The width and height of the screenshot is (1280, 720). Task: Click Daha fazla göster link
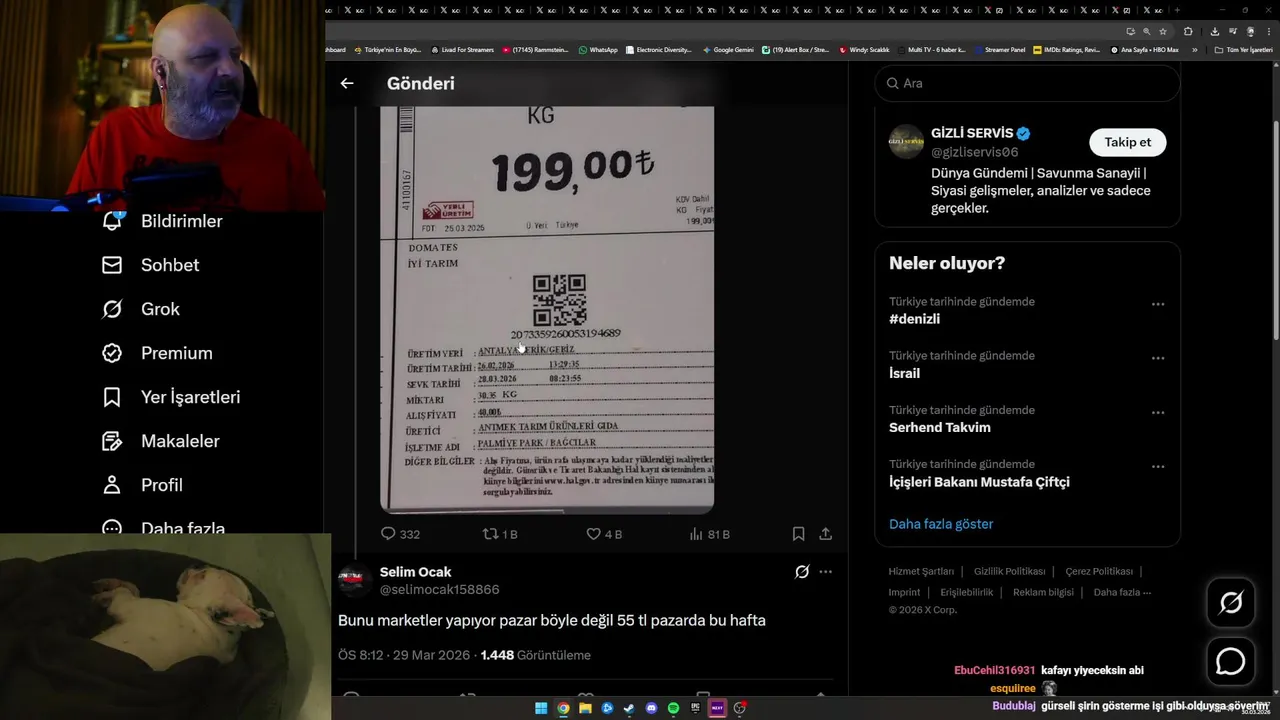click(x=941, y=524)
